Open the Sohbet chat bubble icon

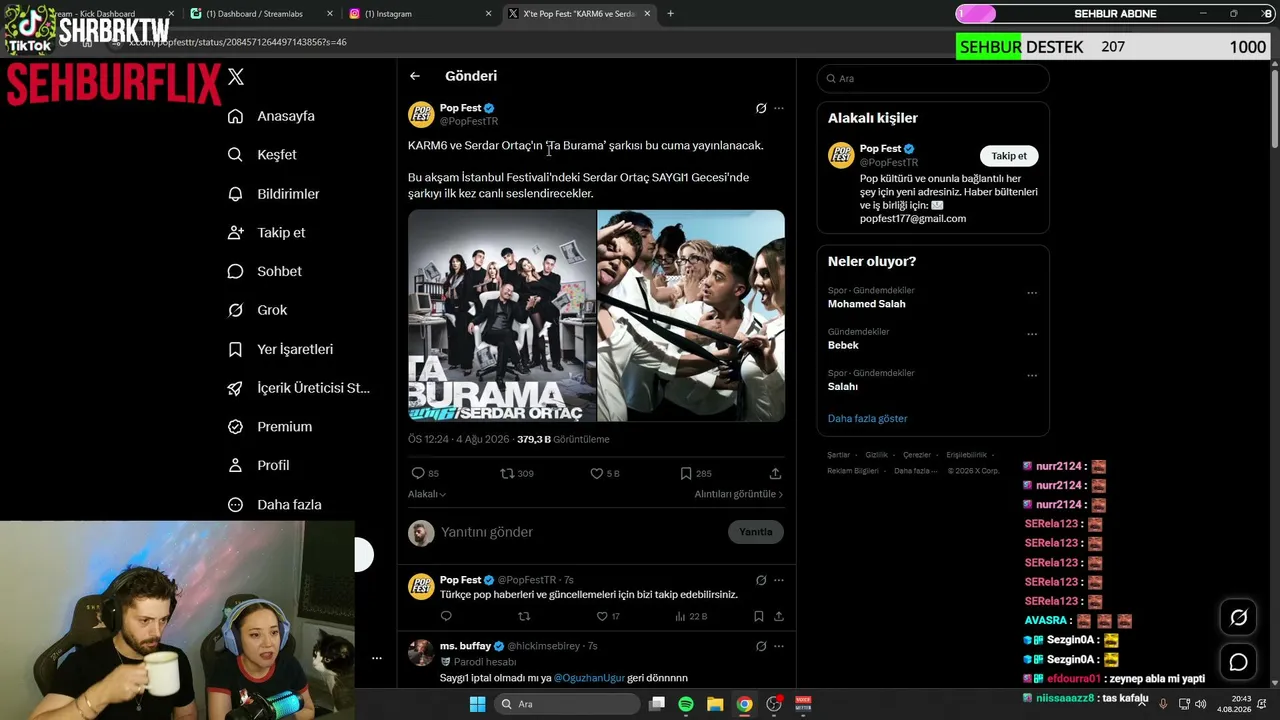coord(235,271)
